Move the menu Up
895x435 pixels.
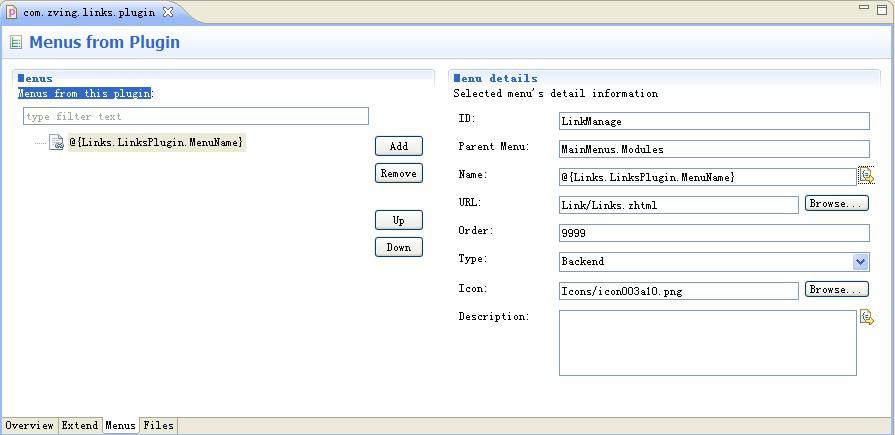coord(398,220)
